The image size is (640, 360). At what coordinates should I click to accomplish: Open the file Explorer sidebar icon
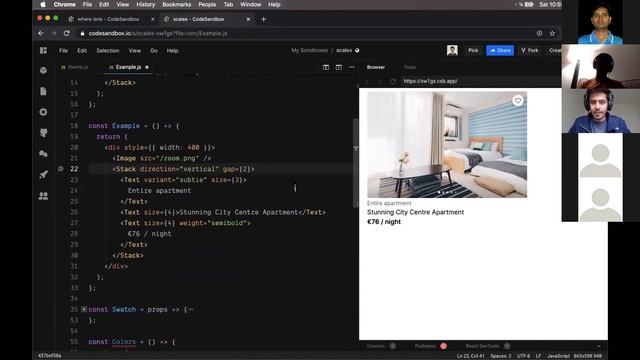[43, 91]
